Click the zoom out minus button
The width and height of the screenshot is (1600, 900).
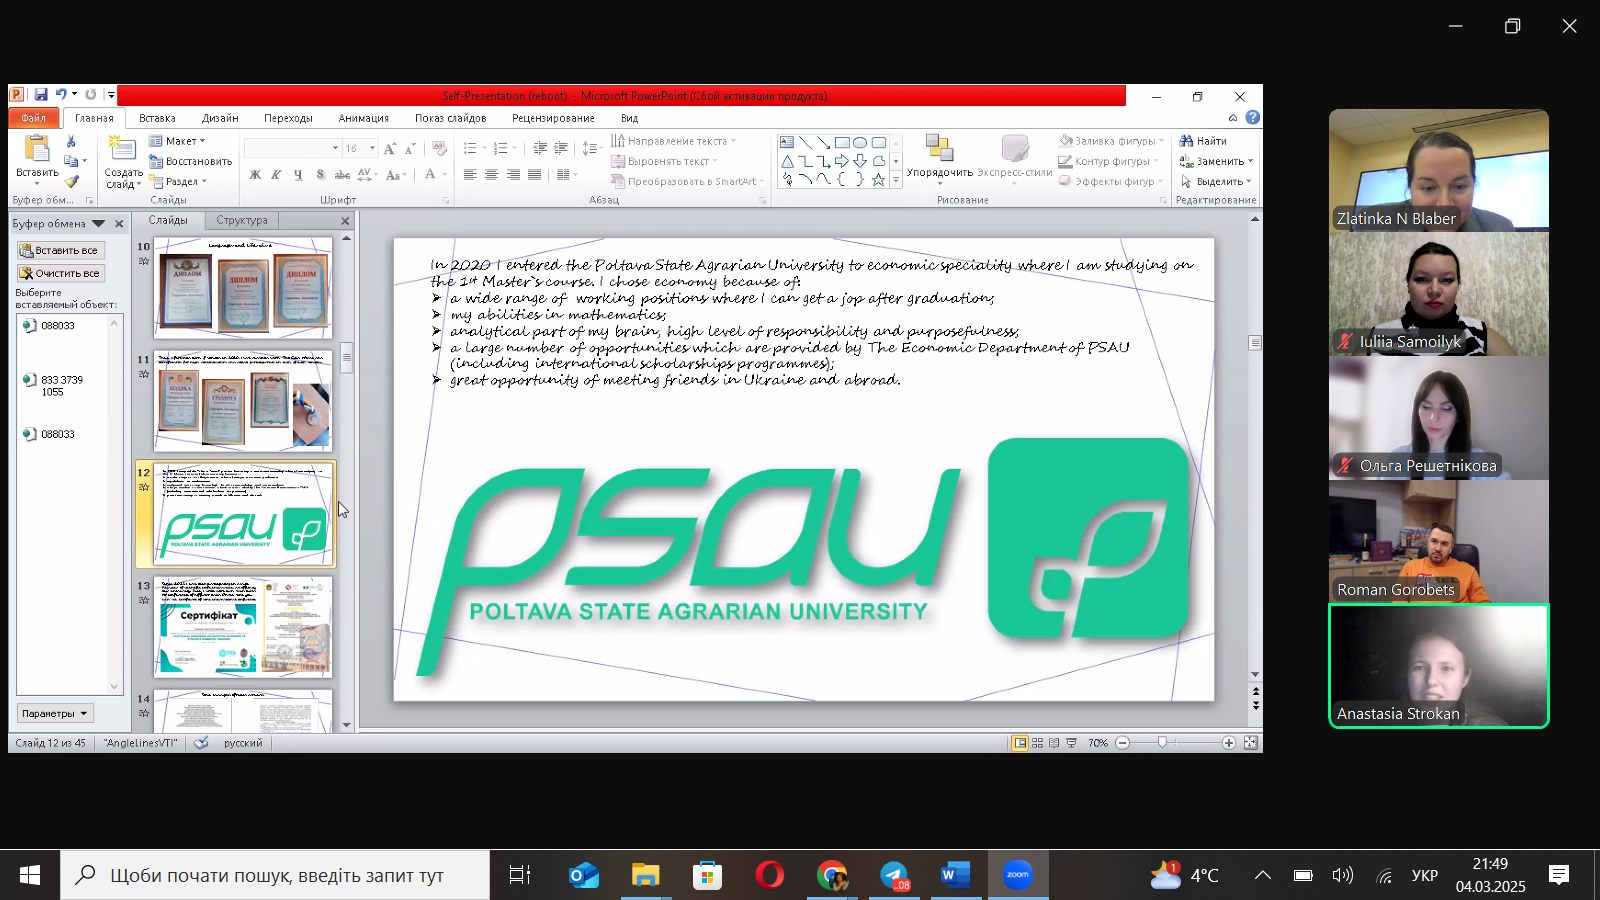point(1122,743)
